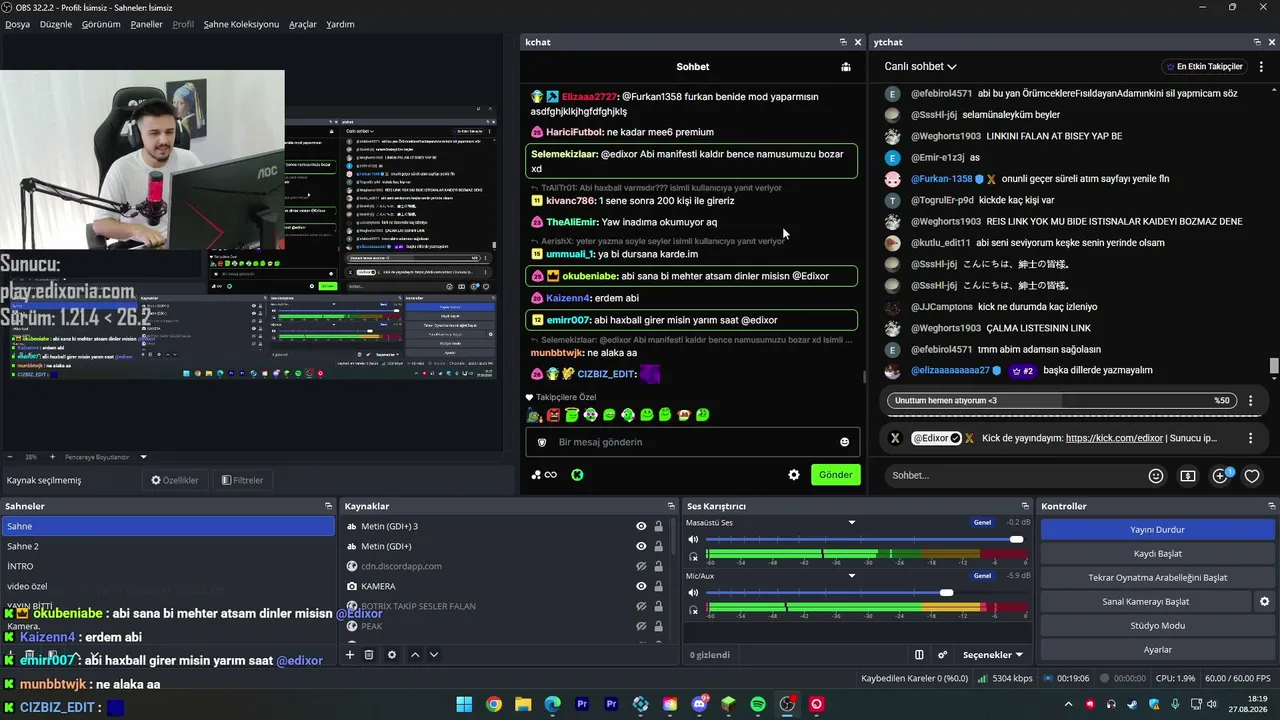This screenshot has height=720, width=1280.
Task: Start the replay buffer with Tekrar Oynatma Arabelleğini Başlat
Action: tap(1158, 578)
